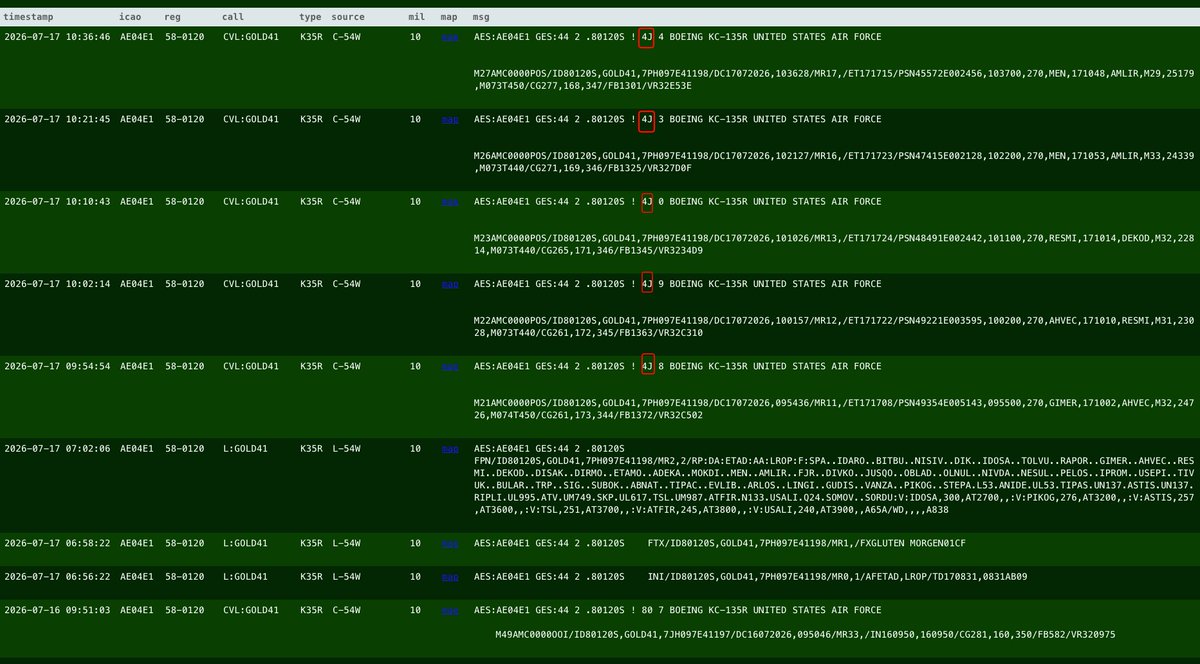This screenshot has height=664, width=1200.
Task: Click the 'INI/ID80120S' message text
Action: tap(836, 576)
